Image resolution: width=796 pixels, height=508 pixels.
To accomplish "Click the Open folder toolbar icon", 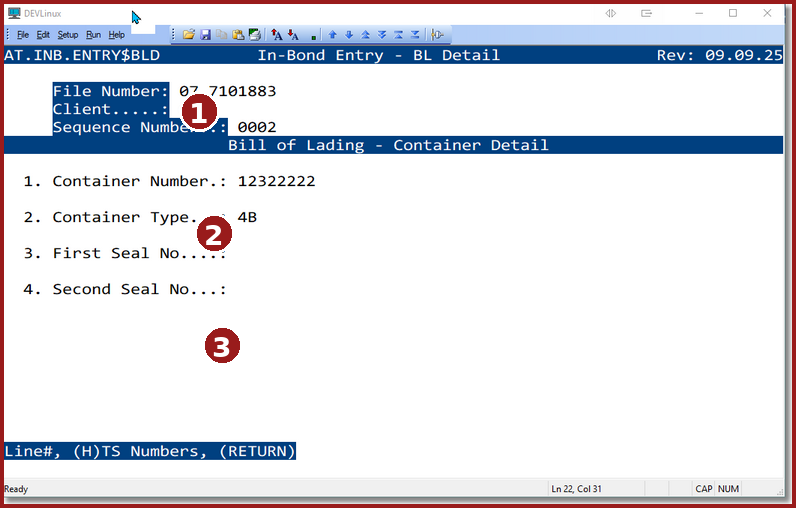I will [x=188, y=34].
